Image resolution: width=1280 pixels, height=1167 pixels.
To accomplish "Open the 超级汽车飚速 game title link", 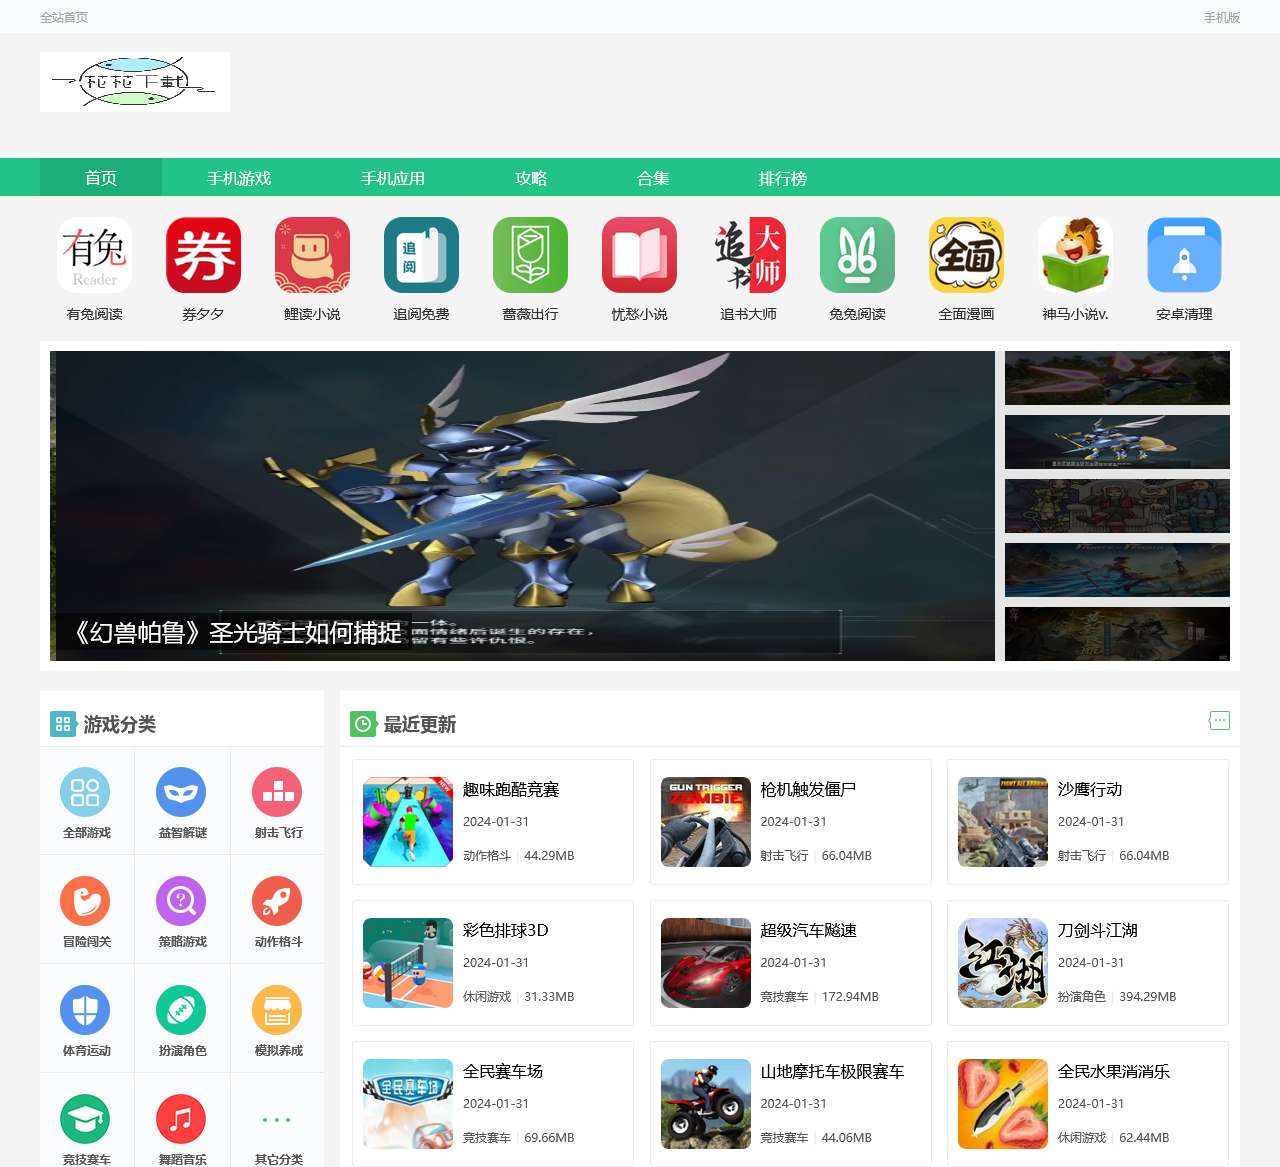I will [808, 930].
